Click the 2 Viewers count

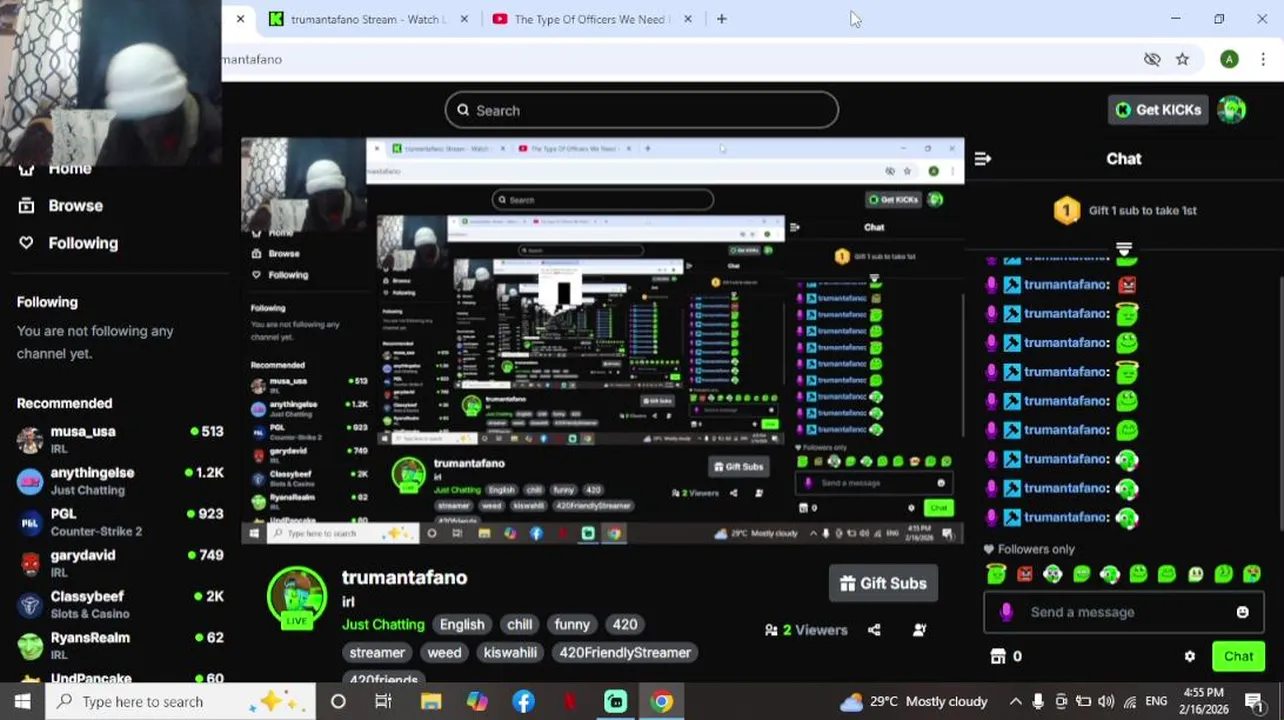806,630
